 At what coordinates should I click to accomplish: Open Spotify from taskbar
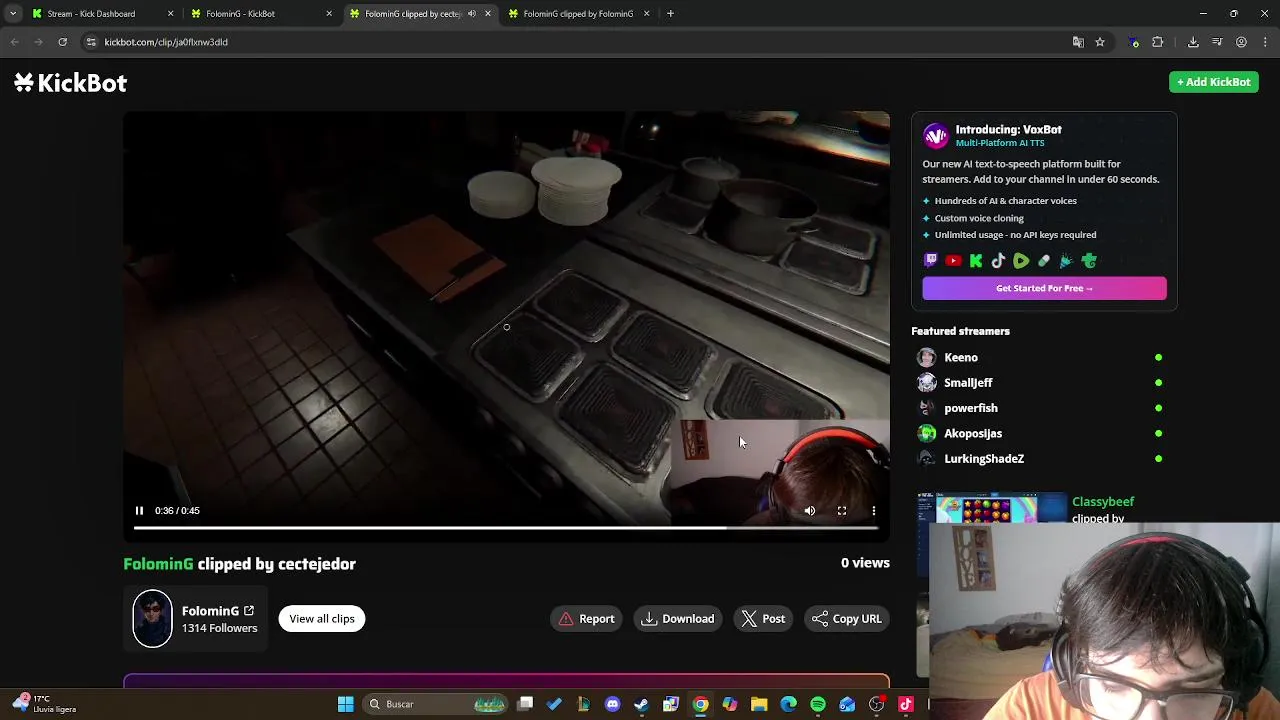[818, 704]
